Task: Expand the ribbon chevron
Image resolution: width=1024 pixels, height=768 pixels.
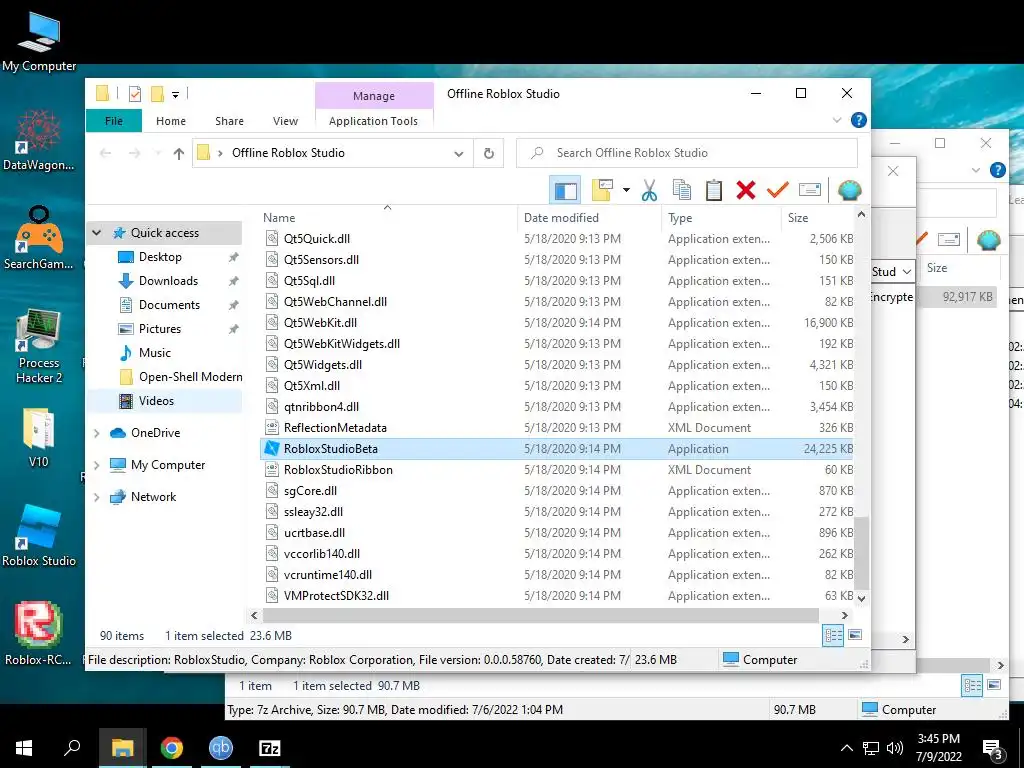Action: tap(837, 120)
